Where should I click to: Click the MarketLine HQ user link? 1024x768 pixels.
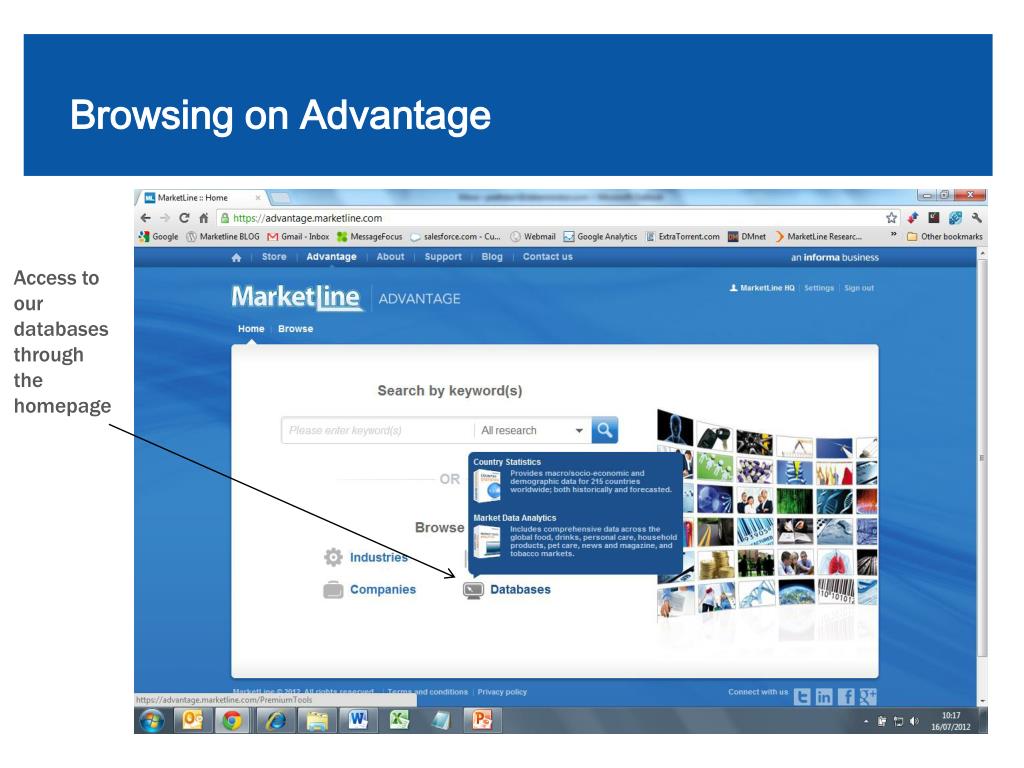[x=761, y=288]
